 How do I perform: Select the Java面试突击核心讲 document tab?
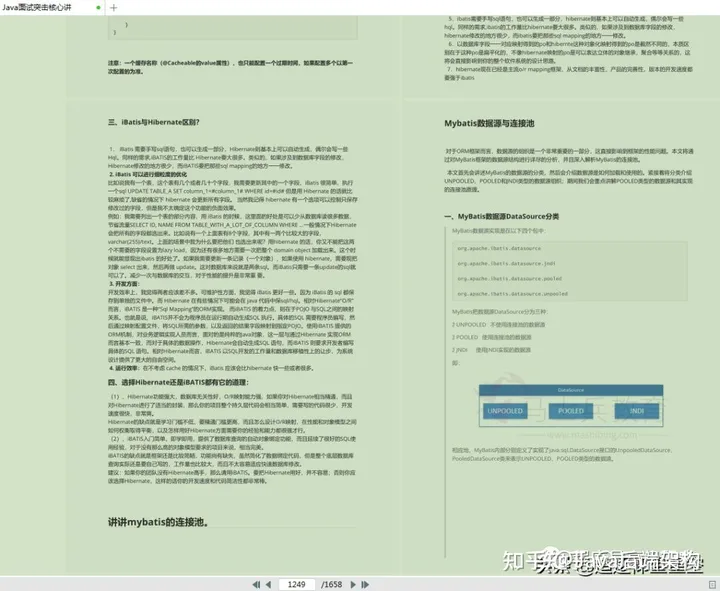51,7
